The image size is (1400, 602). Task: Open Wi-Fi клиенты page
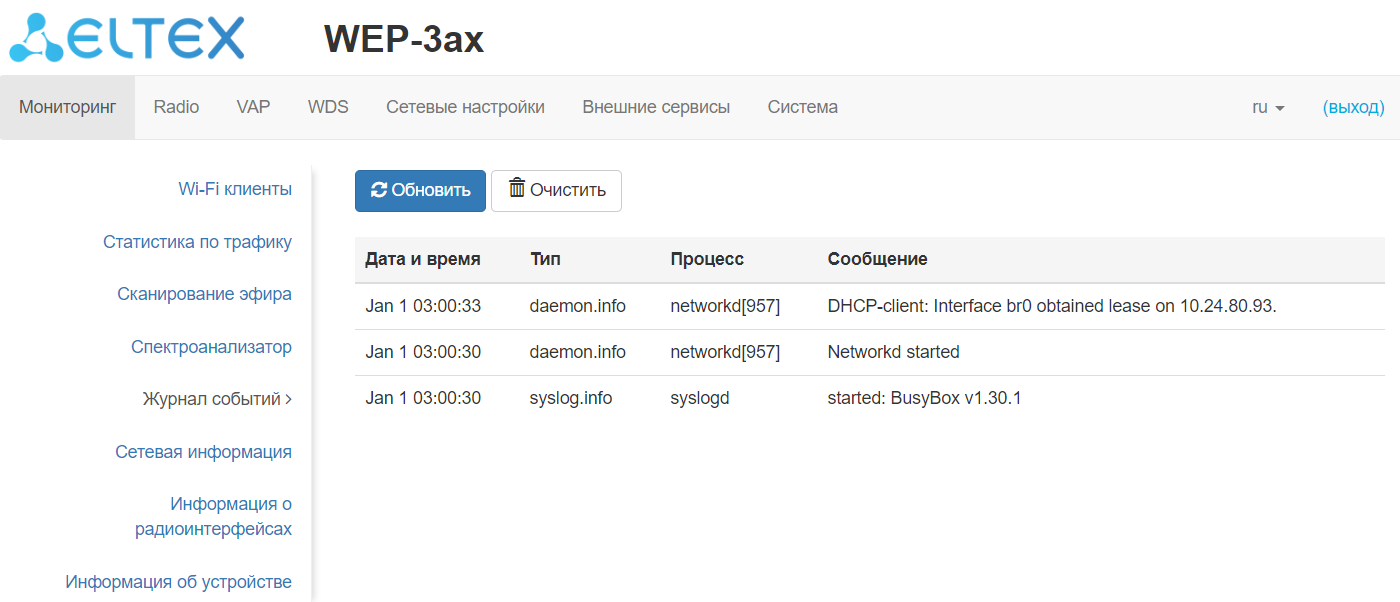(x=235, y=189)
